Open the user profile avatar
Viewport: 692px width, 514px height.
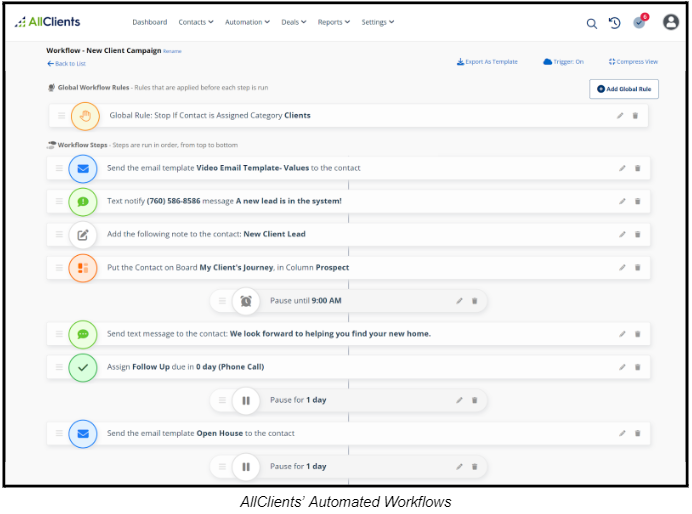click(671, 22)
